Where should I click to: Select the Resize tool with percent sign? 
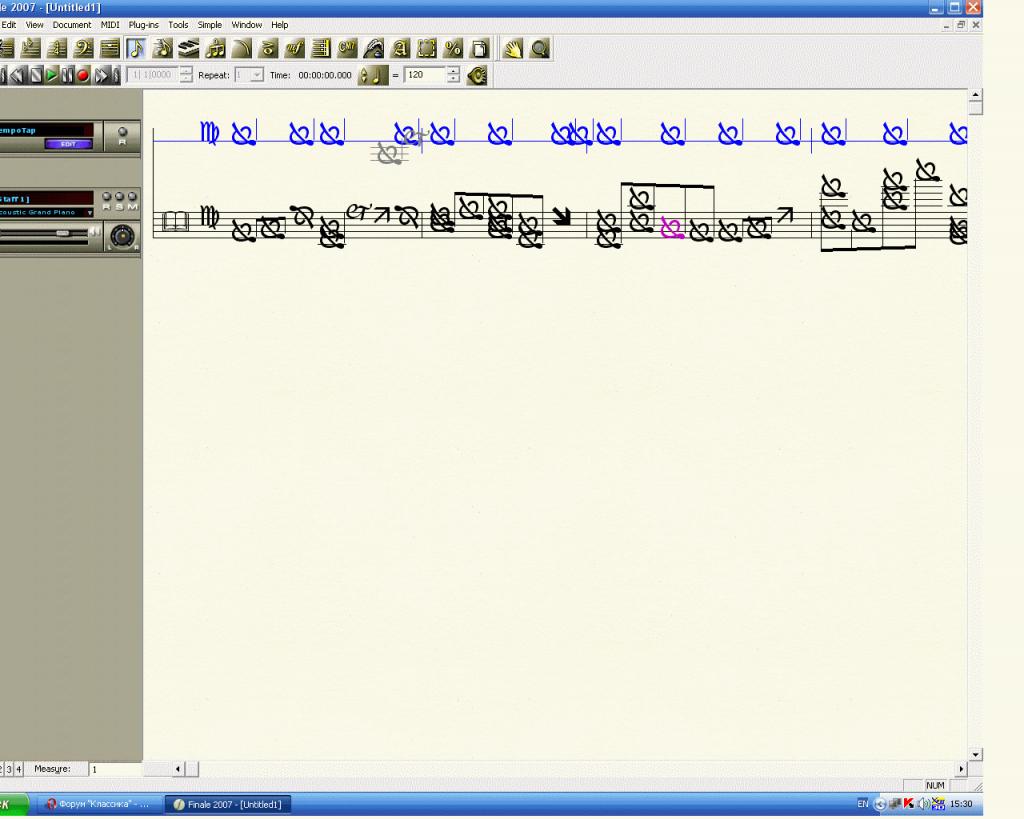pos(453,48)
